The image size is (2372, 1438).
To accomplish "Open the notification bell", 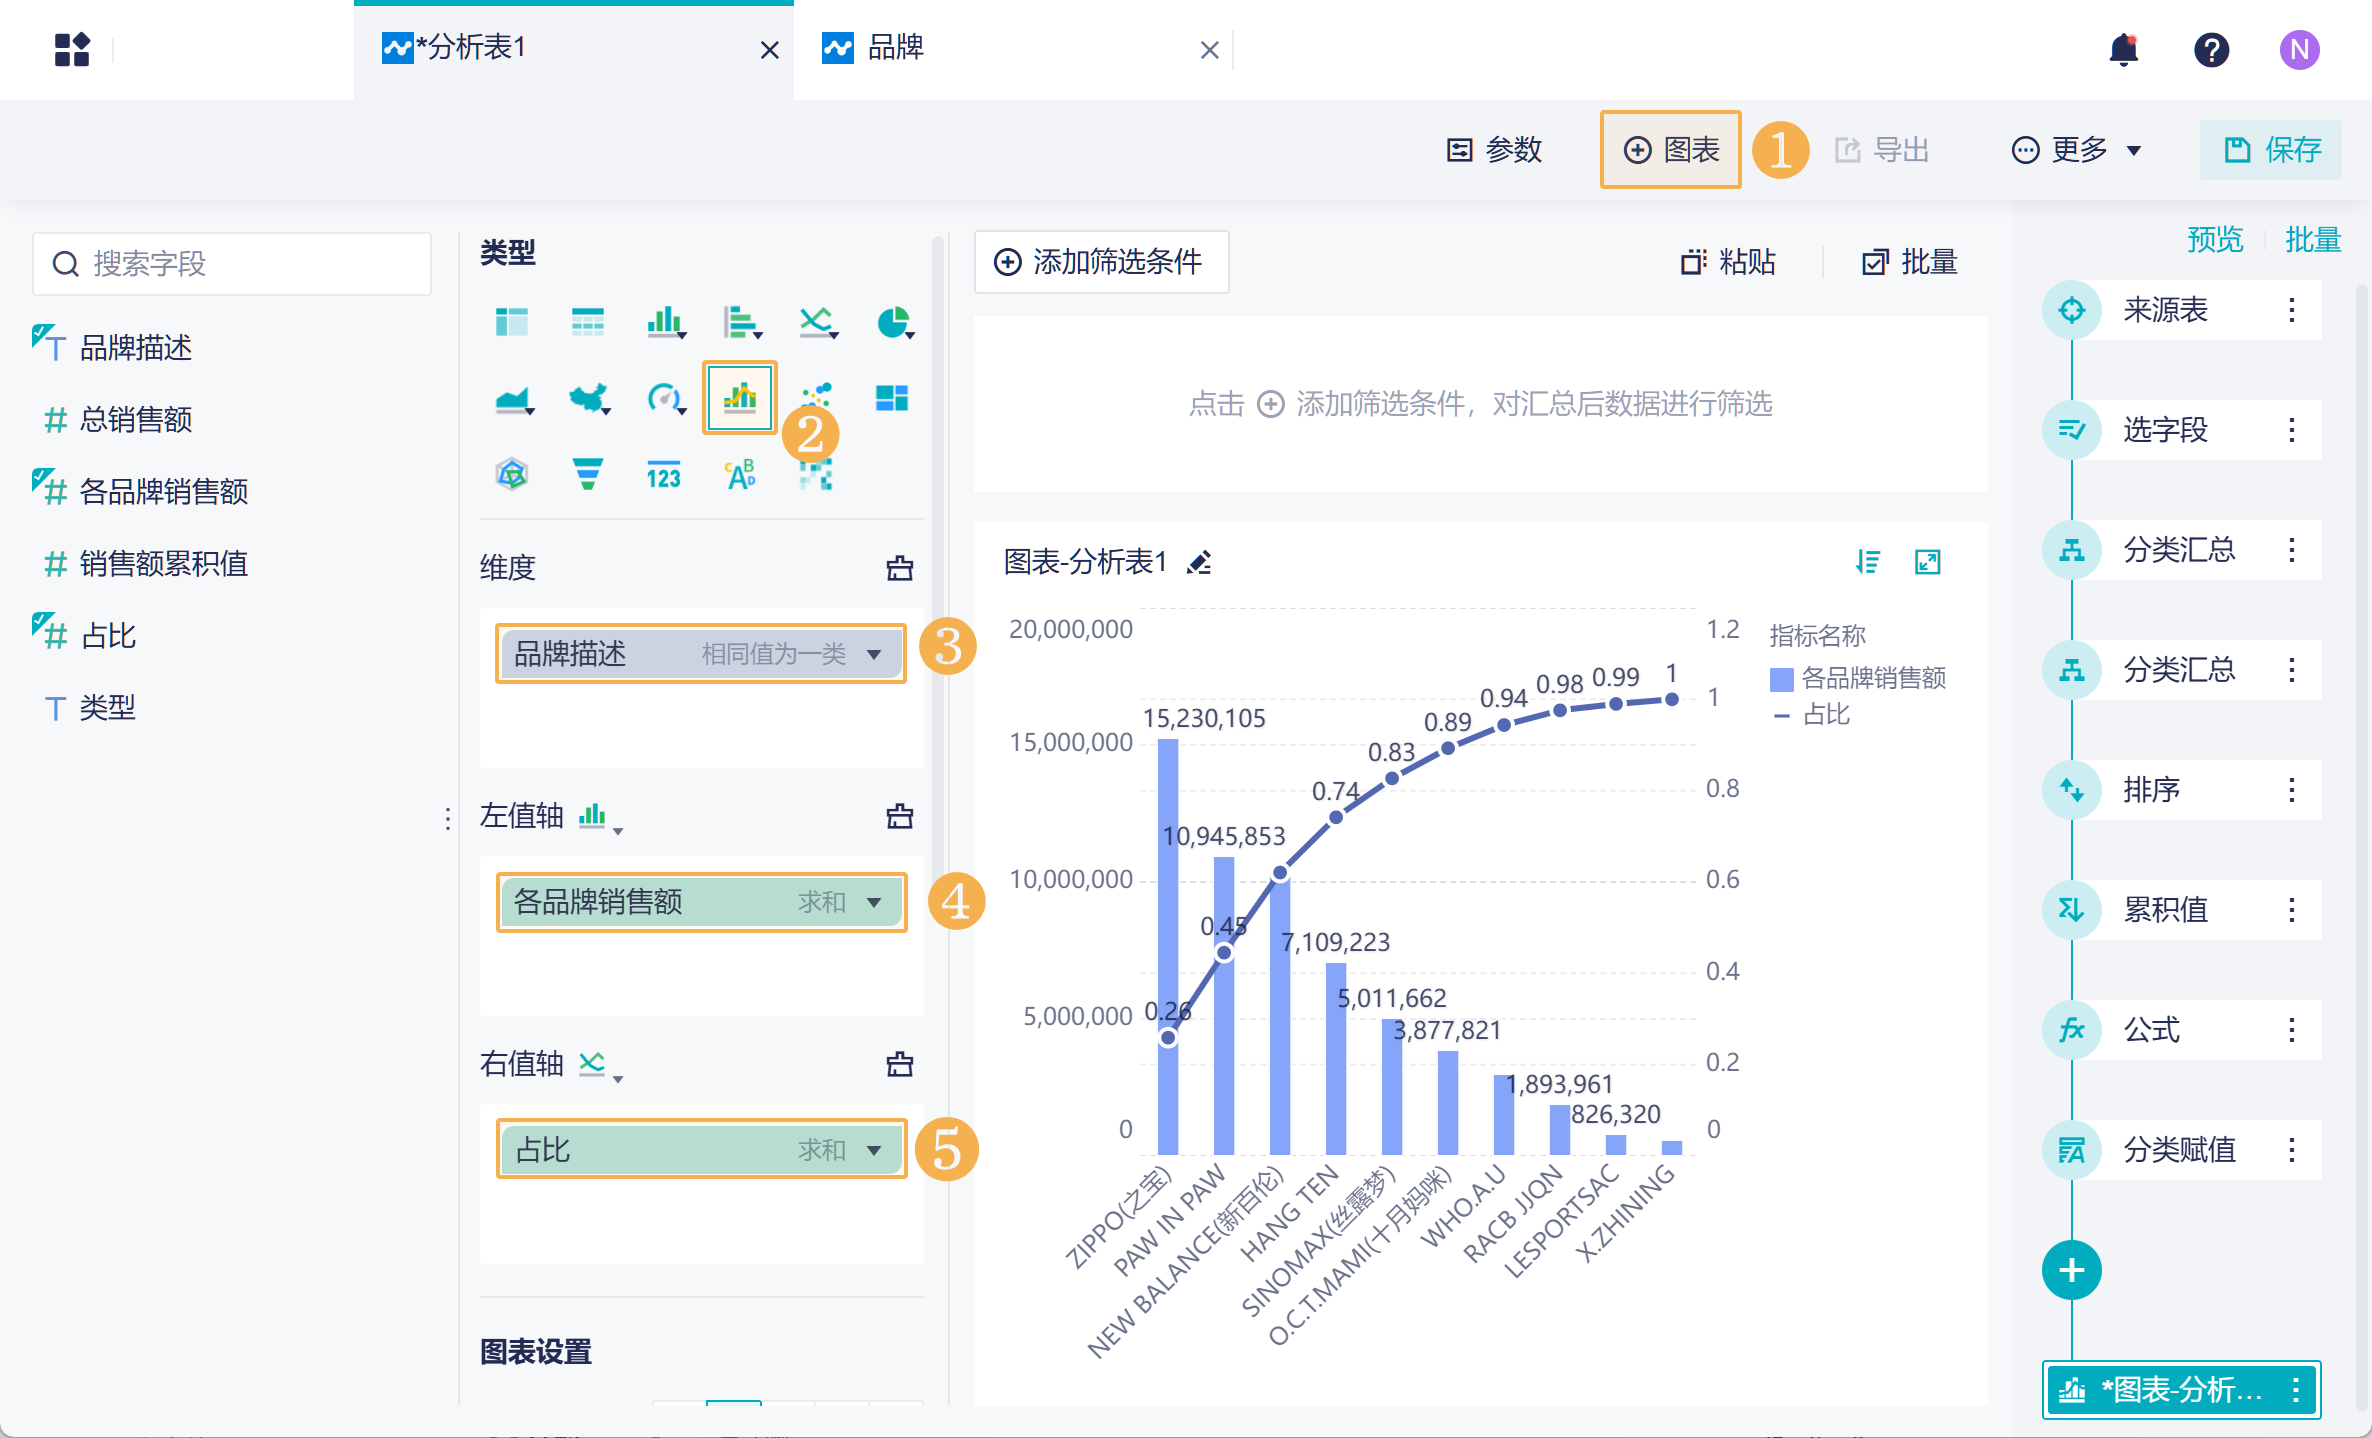I will click(2123, 49).
